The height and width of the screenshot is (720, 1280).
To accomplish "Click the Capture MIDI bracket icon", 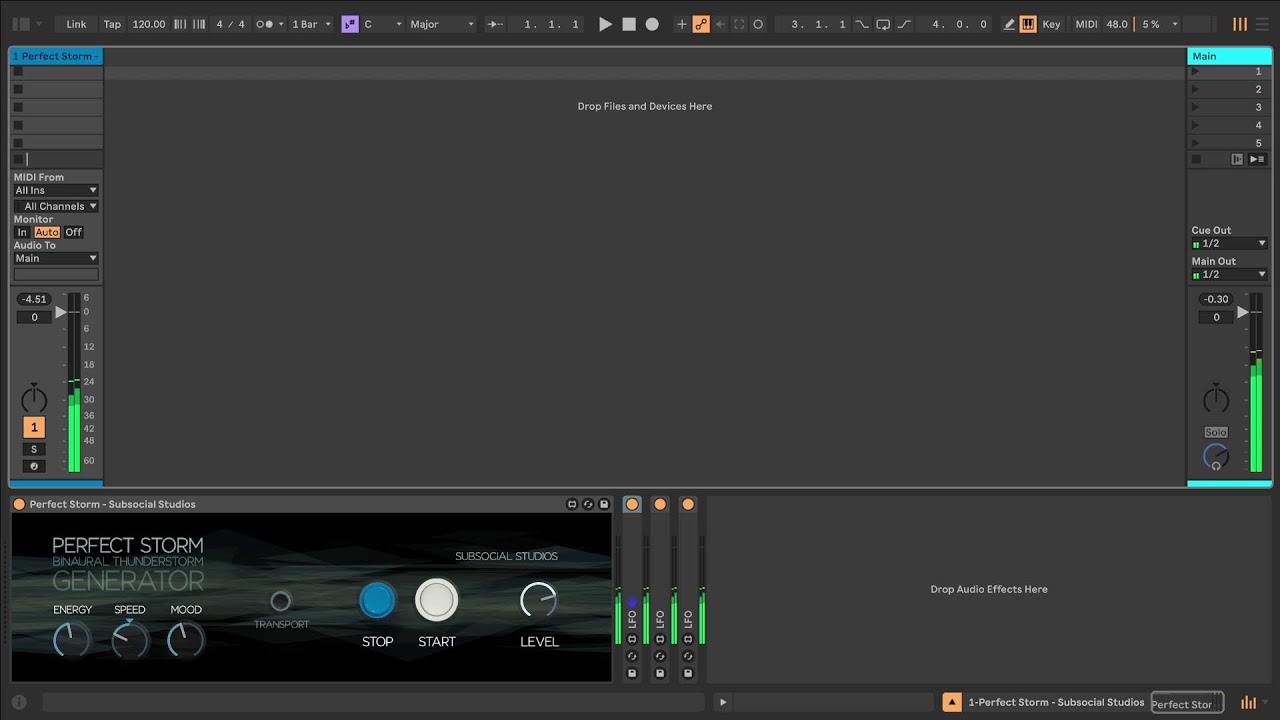I will click(739, 24).
